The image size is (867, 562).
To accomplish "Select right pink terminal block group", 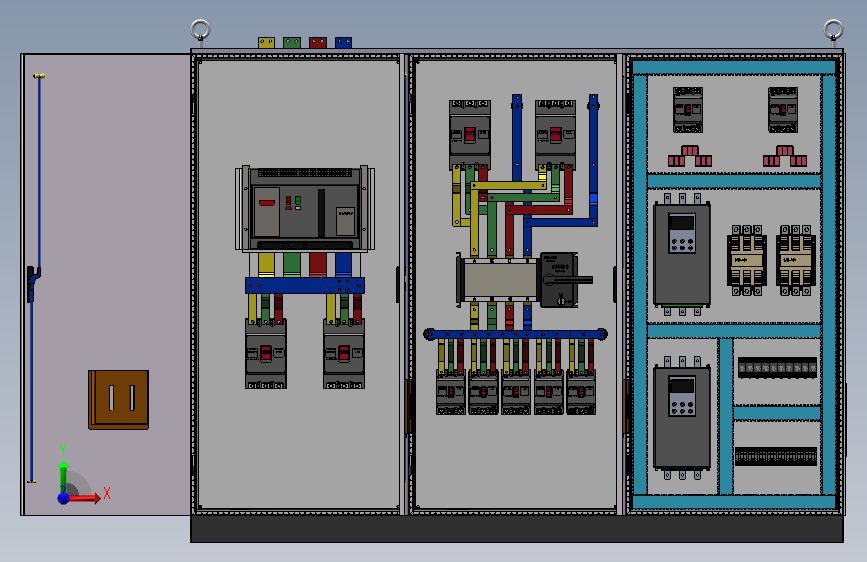I will pos(785,156).
